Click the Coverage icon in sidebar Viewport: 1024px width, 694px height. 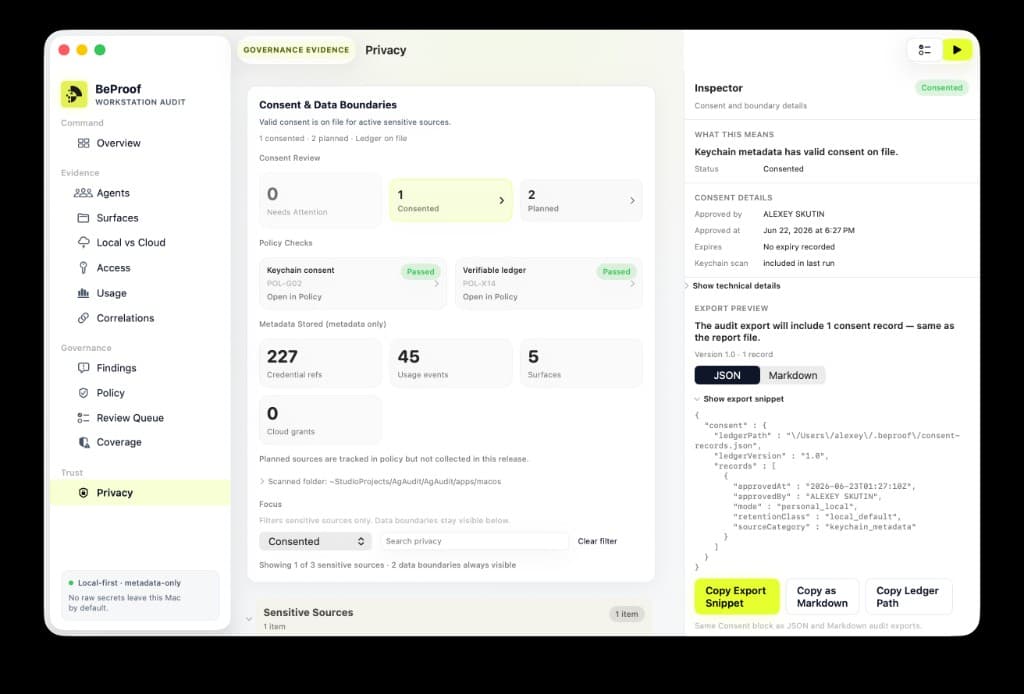pyautogui.click(x=84, y=442)
